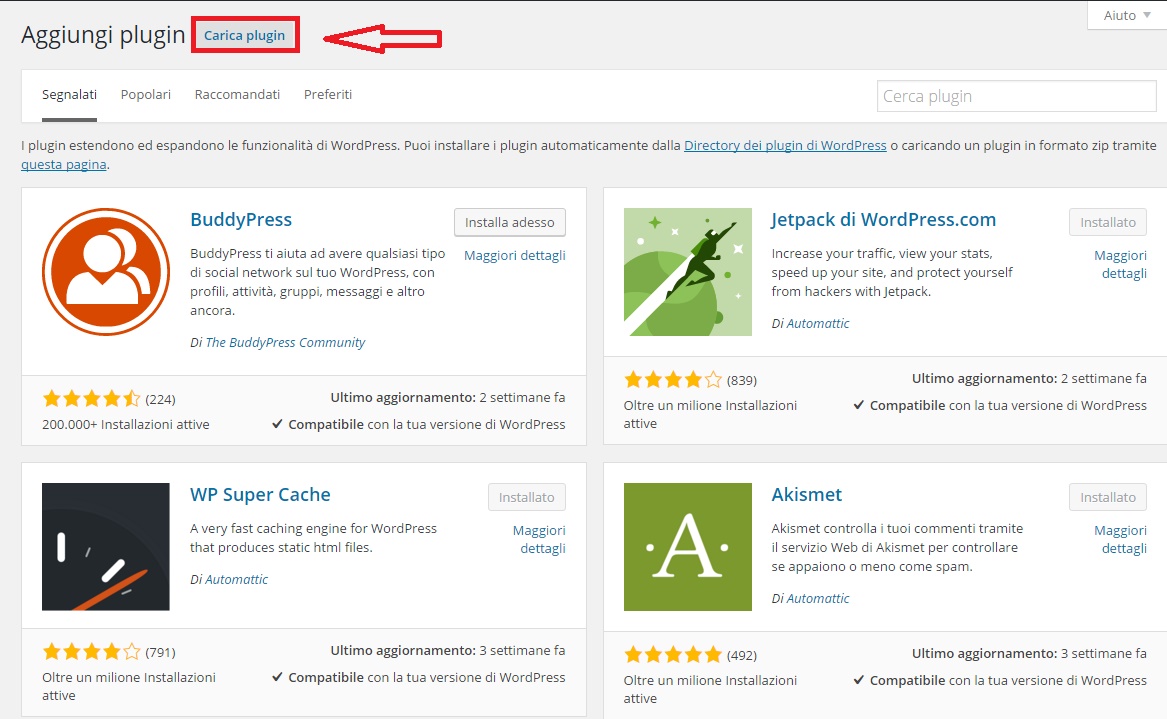Viewport: 1167px width, 719px height.
Task: Click the Installato button for Jetpack
Action: click(x=1108, y=222)
